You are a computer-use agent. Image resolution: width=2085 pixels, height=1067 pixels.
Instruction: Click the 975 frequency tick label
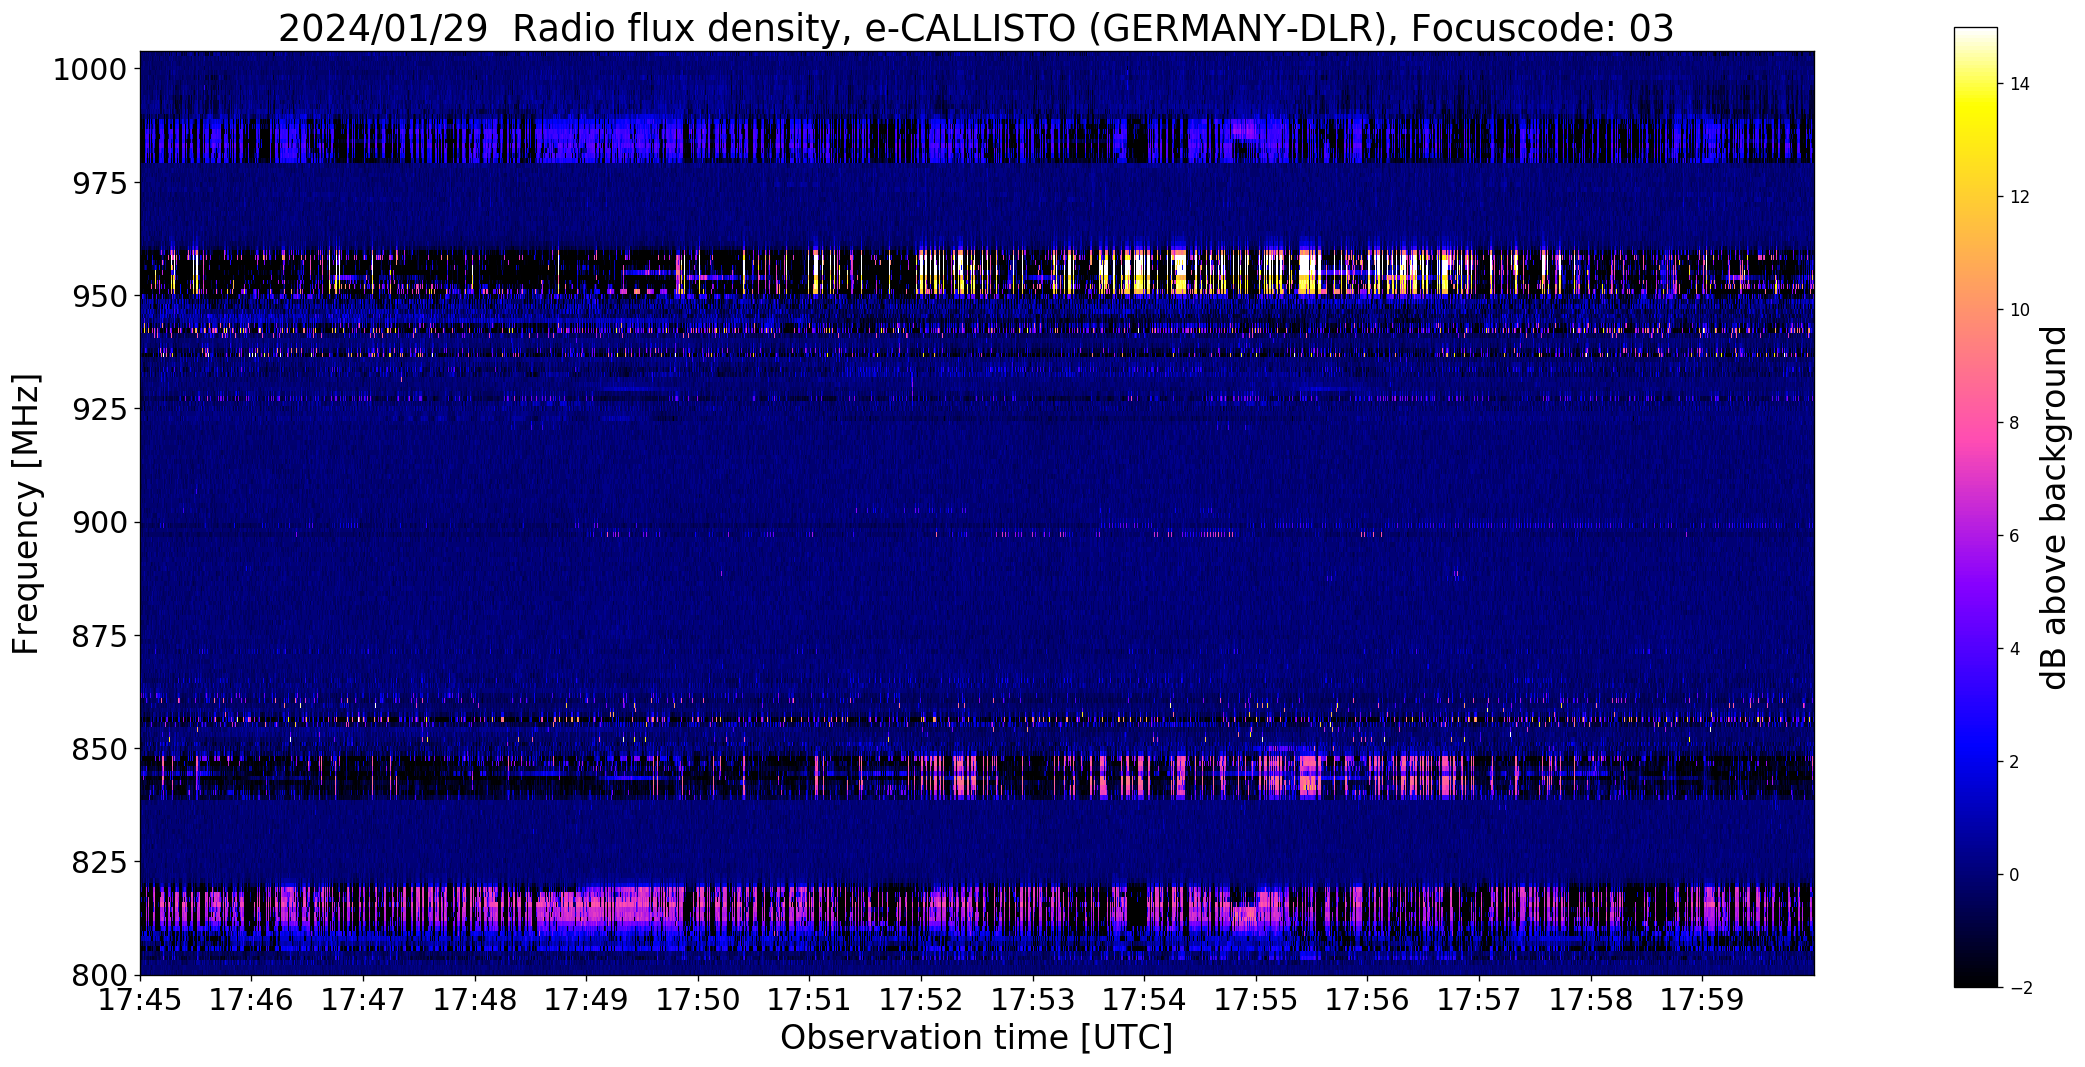(99, 184)
